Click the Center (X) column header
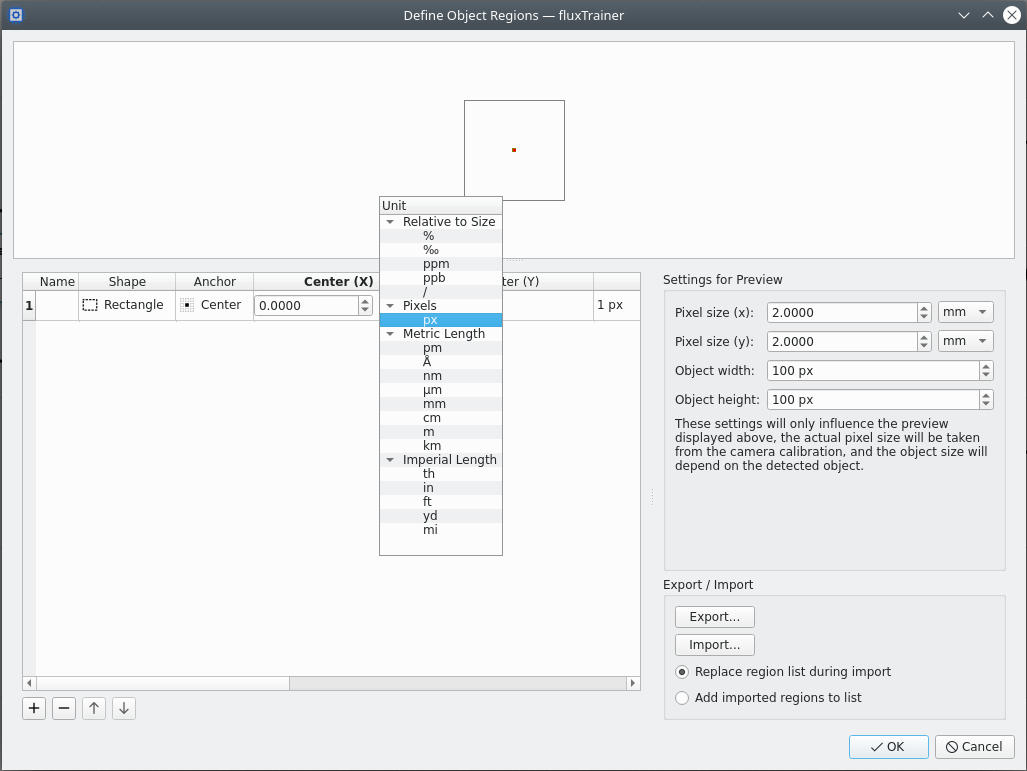 (x=317, y=282)
